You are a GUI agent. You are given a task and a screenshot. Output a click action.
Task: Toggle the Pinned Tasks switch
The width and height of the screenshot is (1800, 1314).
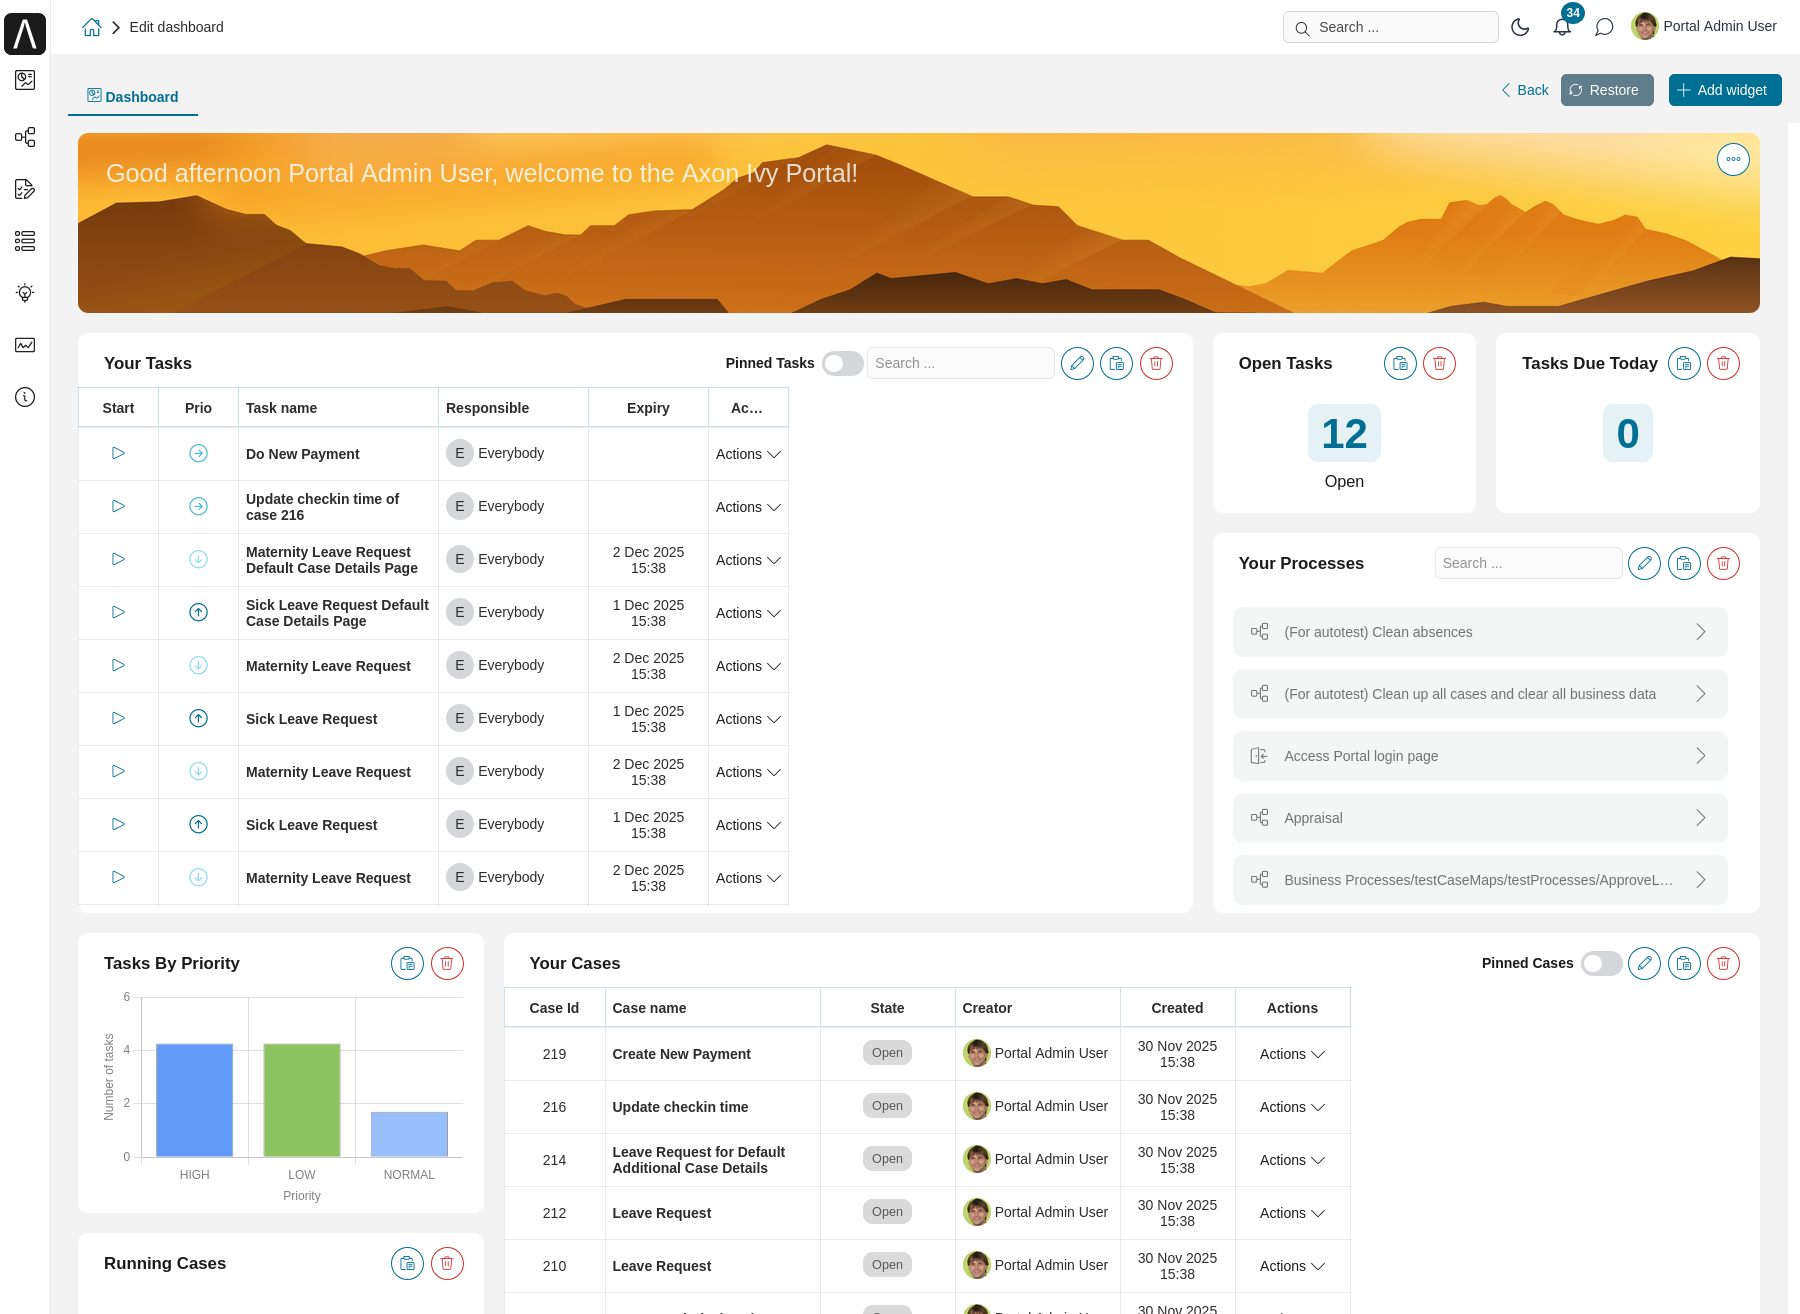click(x=842, y=363)
